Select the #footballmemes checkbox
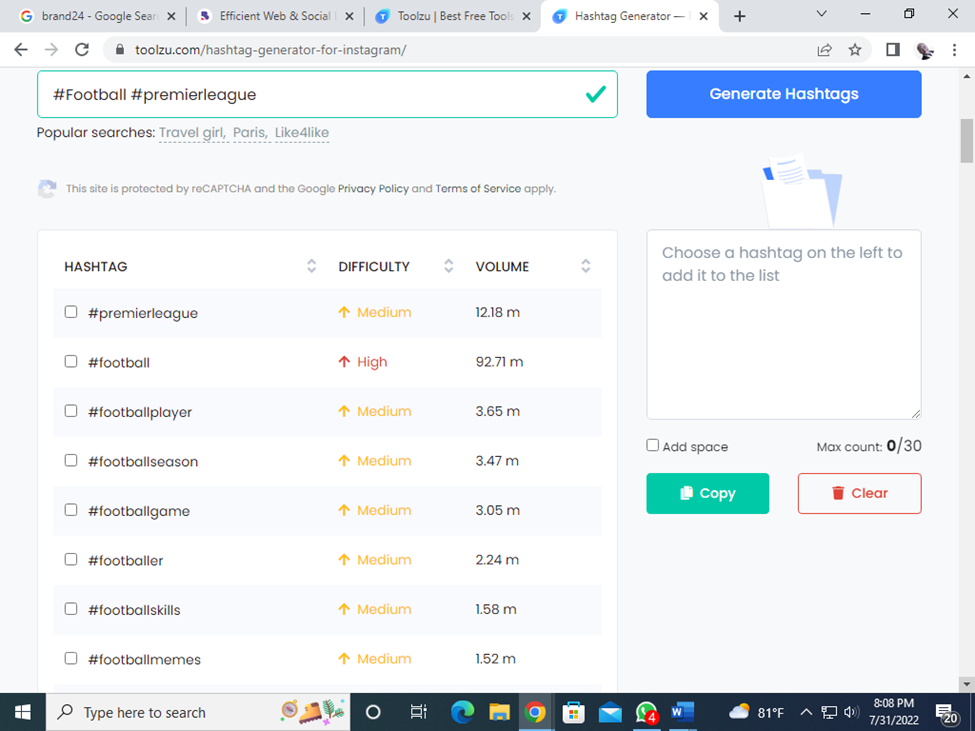Viewport: 975px width, 731px height. pyautogui.click(x=71, y=658)
